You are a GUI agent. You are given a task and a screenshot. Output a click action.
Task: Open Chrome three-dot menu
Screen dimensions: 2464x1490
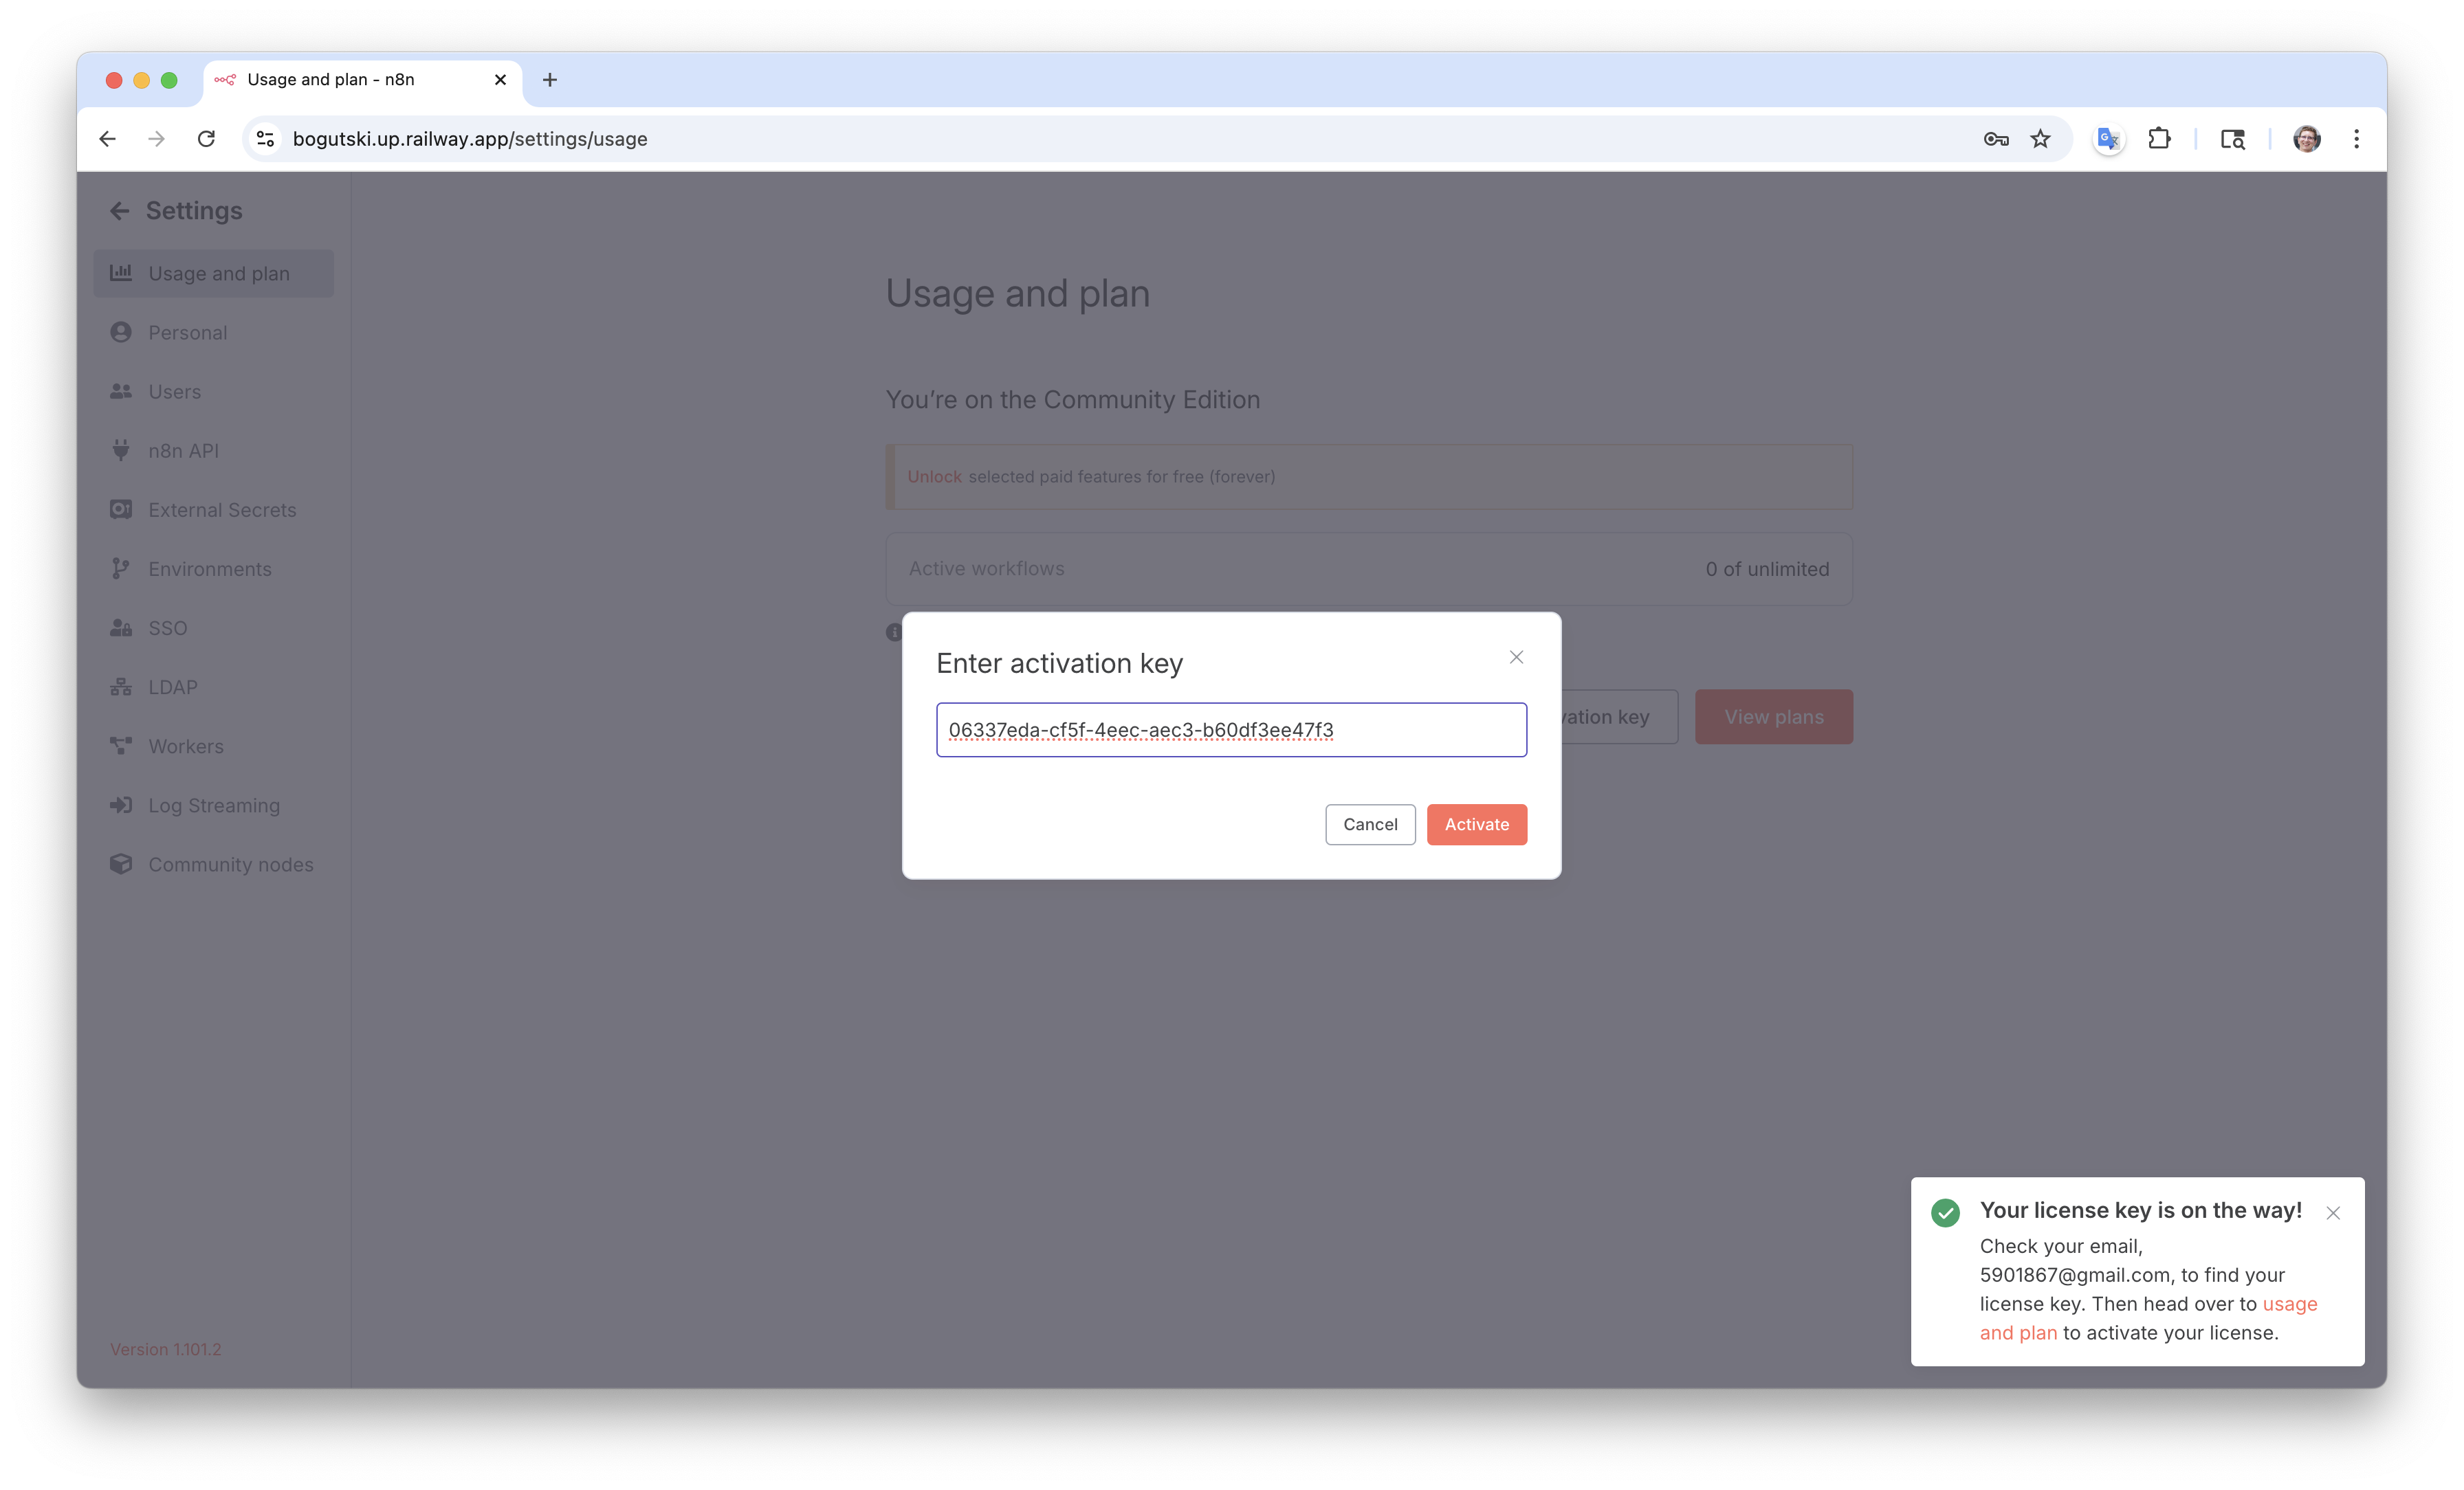click(x=2356, y=139)
